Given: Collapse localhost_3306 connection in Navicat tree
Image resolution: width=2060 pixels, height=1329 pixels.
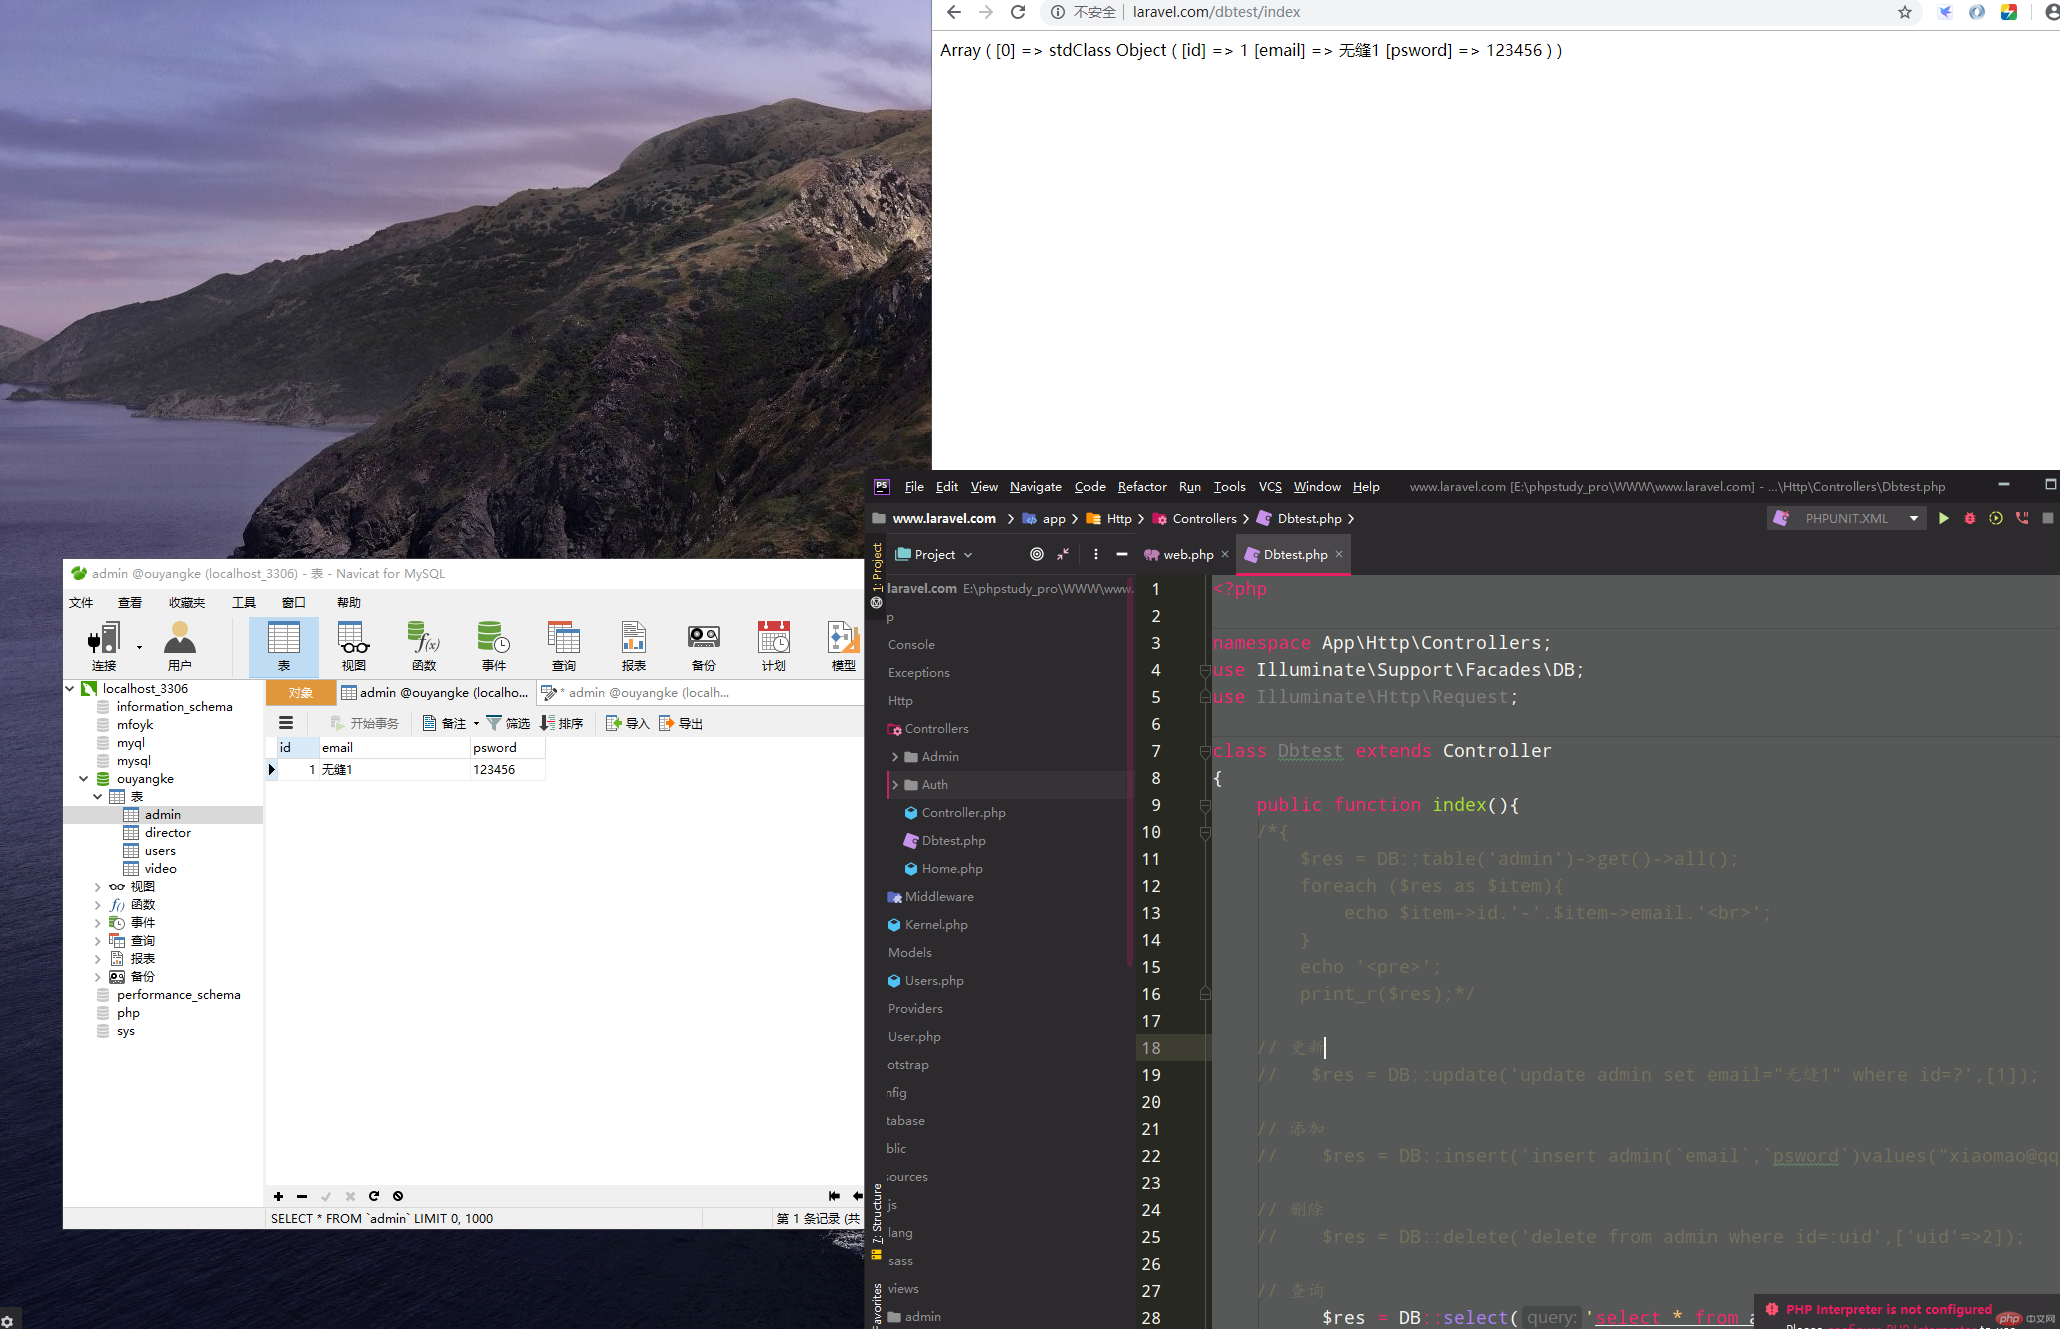Looking at the screenshot, I should 70,688.
